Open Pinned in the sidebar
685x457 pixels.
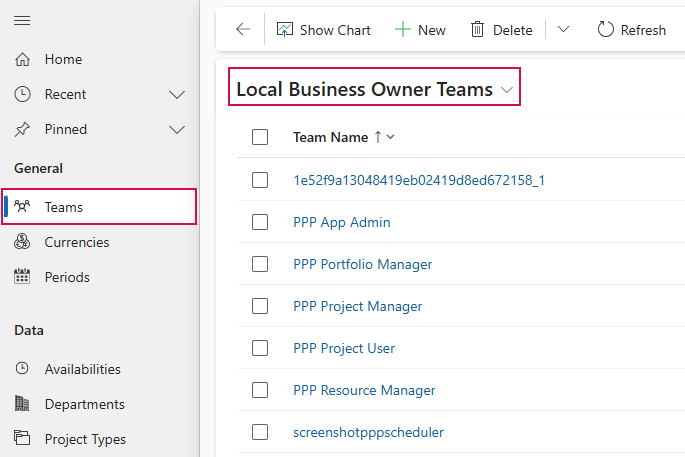[66, 129]
